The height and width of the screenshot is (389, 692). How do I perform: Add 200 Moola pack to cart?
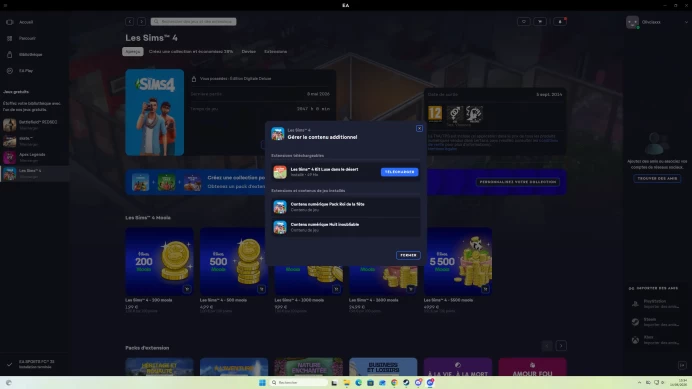(x=187, y=289)
